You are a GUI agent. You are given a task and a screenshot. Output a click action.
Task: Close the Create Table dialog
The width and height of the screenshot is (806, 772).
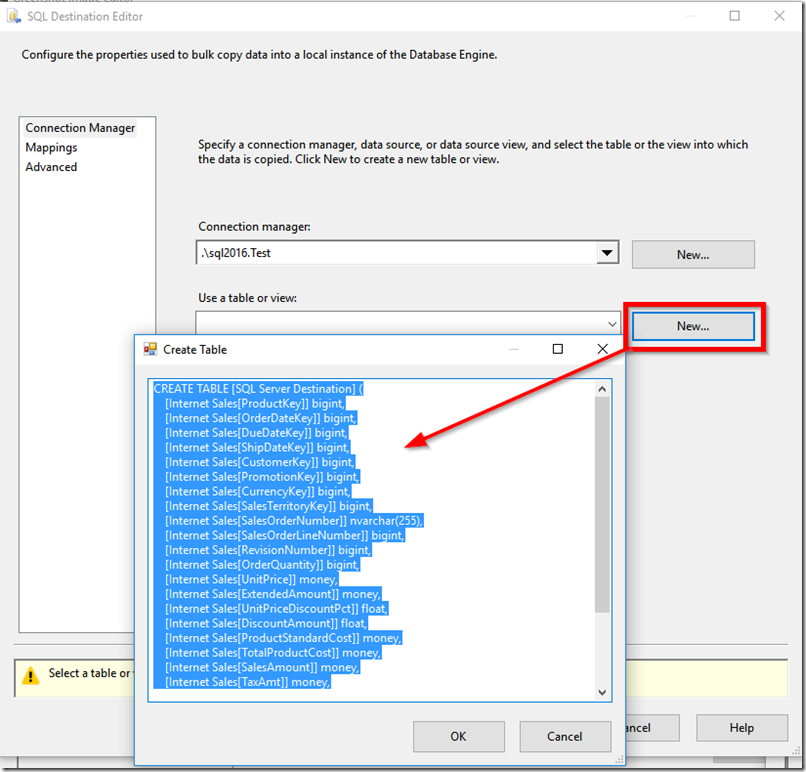[602, 350]
